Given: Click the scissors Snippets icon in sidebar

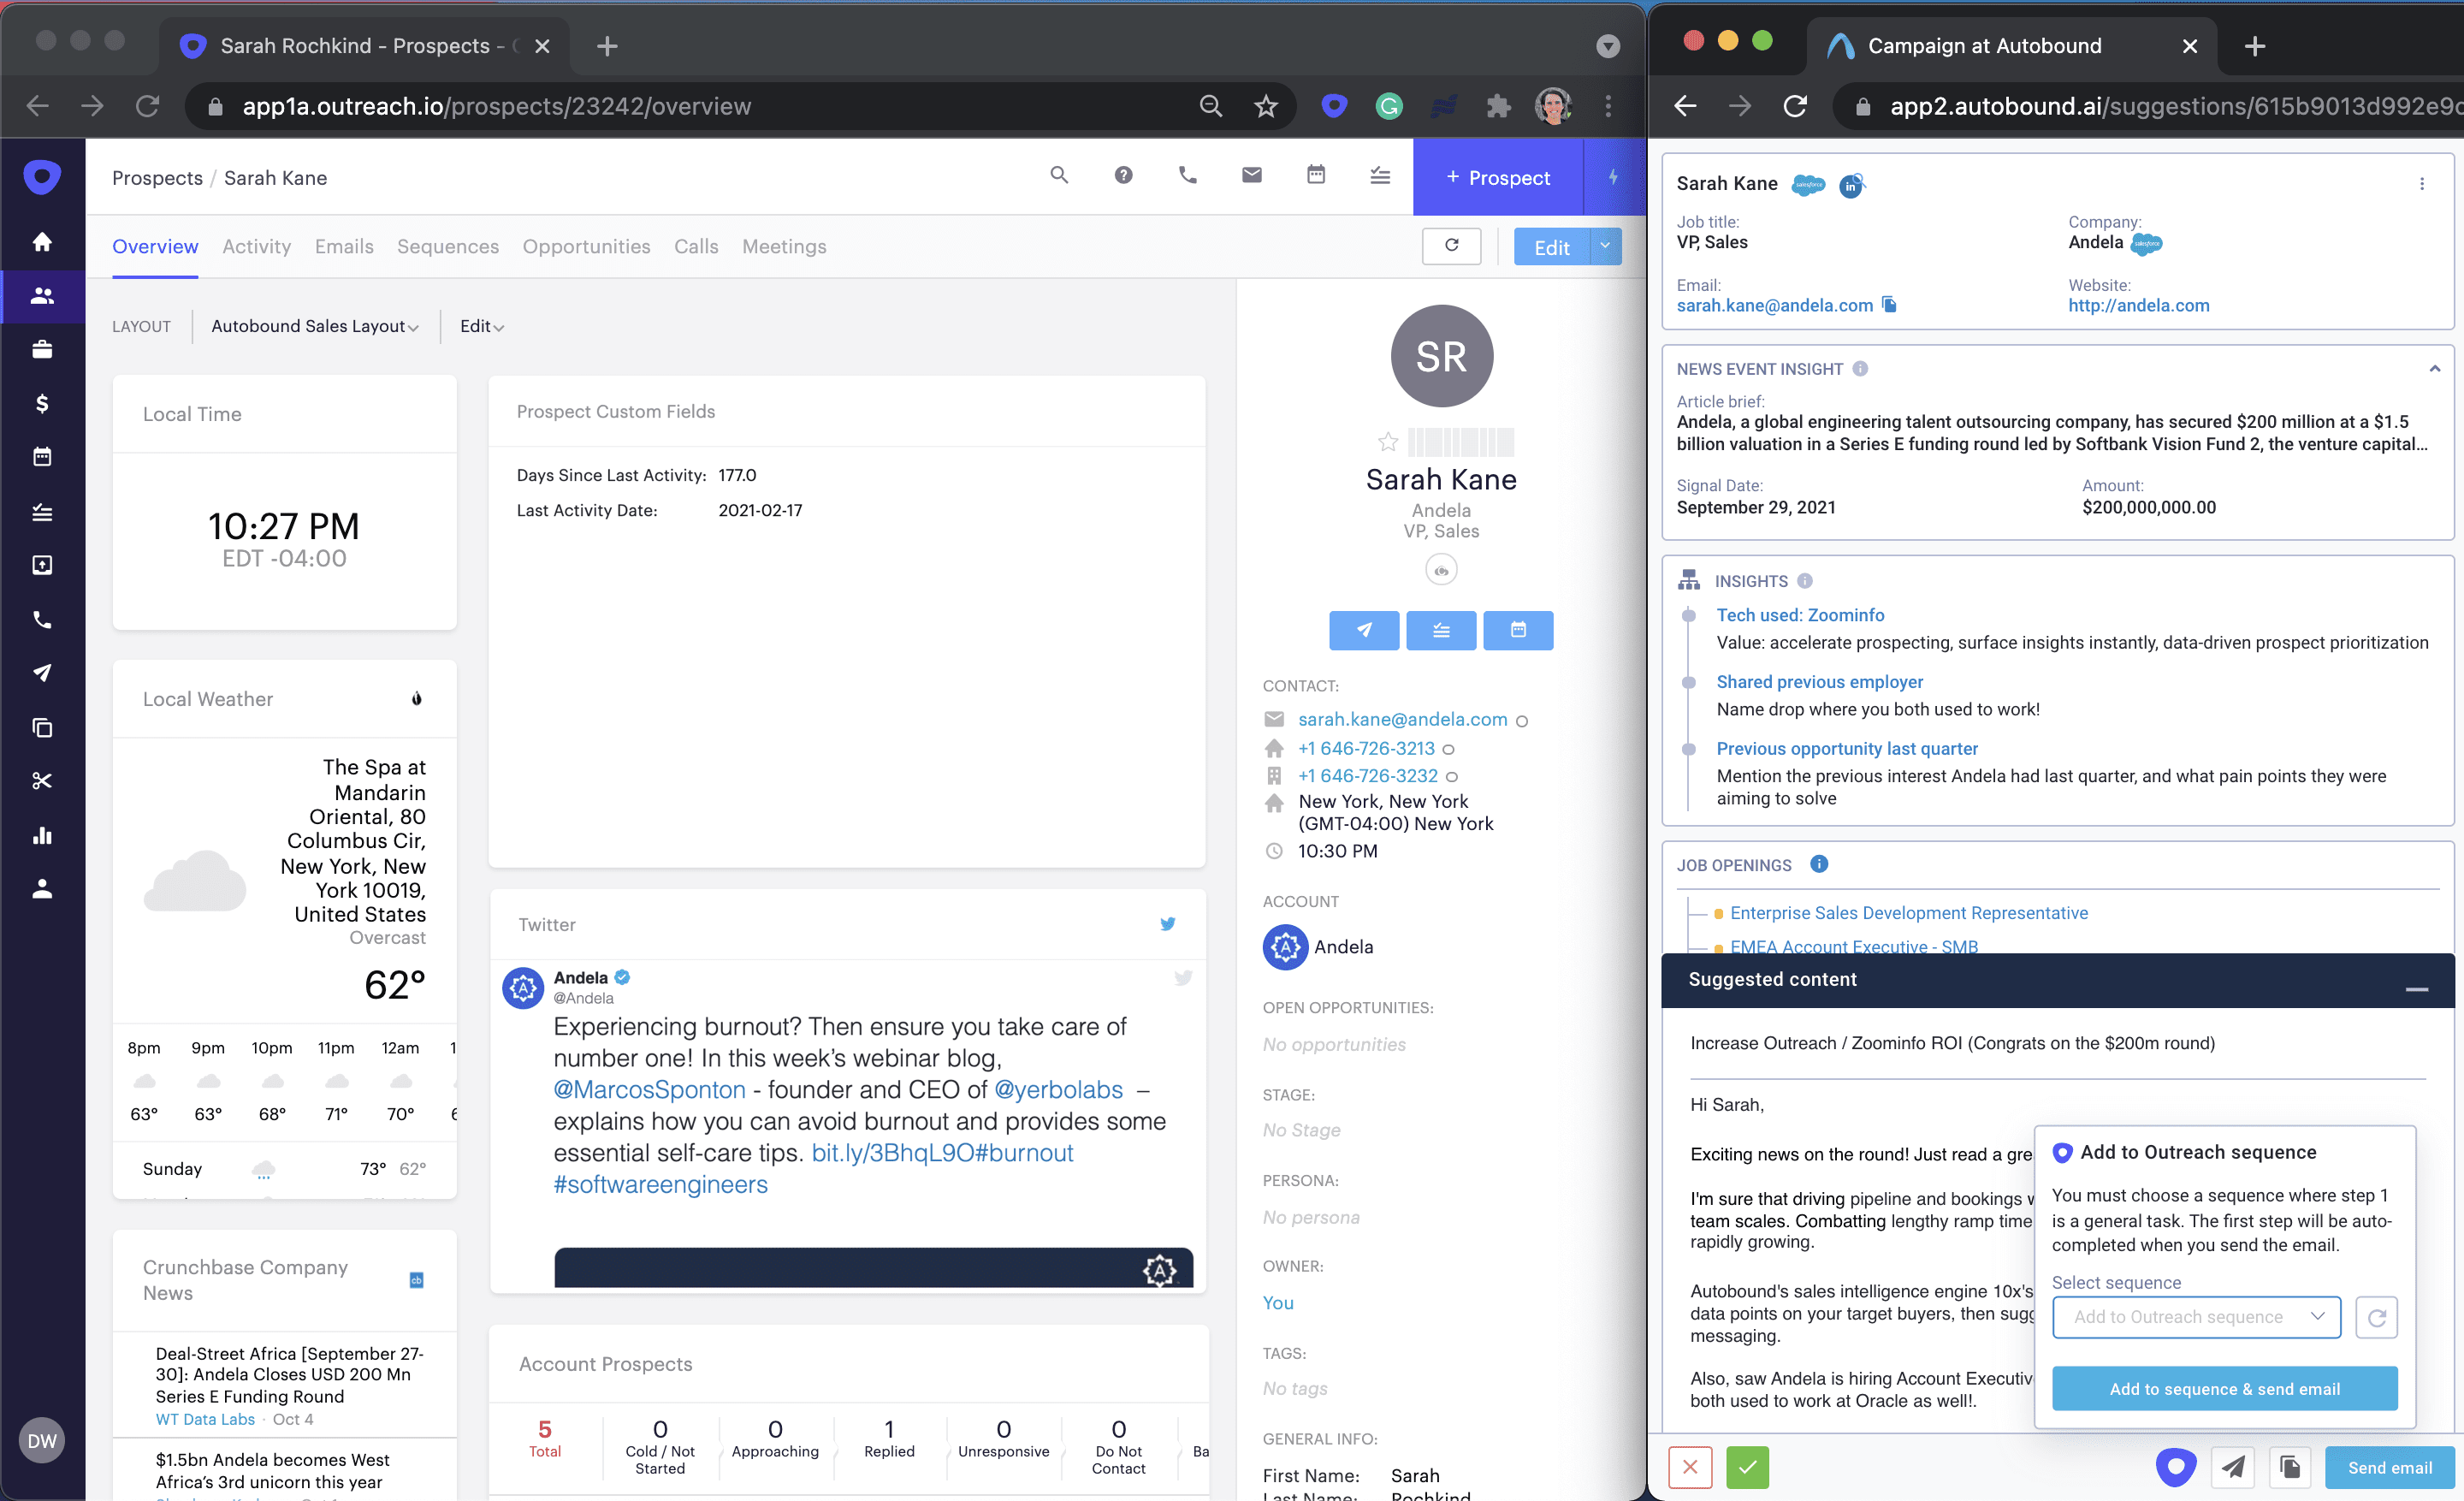Looking at the screenshot, I should [42, 781].
